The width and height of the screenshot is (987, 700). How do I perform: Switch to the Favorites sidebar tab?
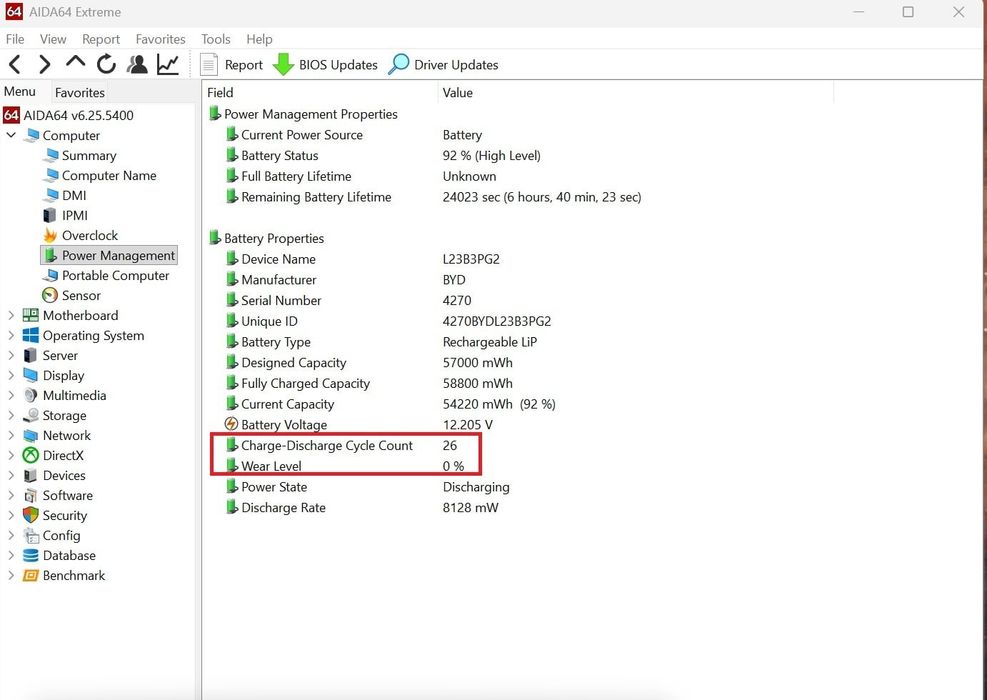(x=79, y=93)
